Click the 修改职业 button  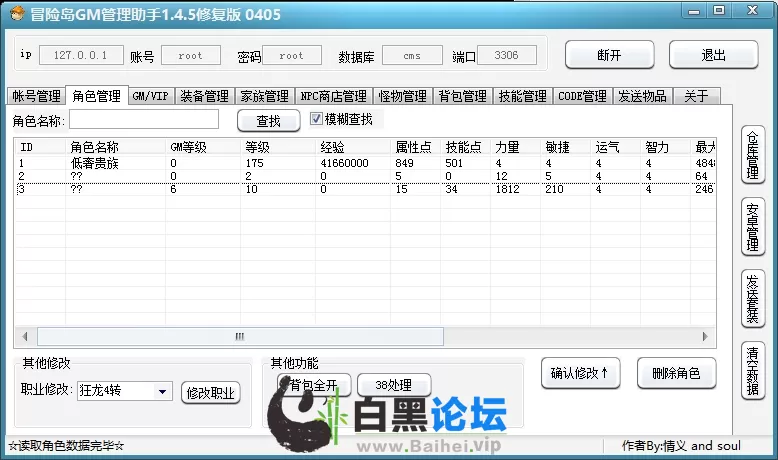[x=211, y=393]
